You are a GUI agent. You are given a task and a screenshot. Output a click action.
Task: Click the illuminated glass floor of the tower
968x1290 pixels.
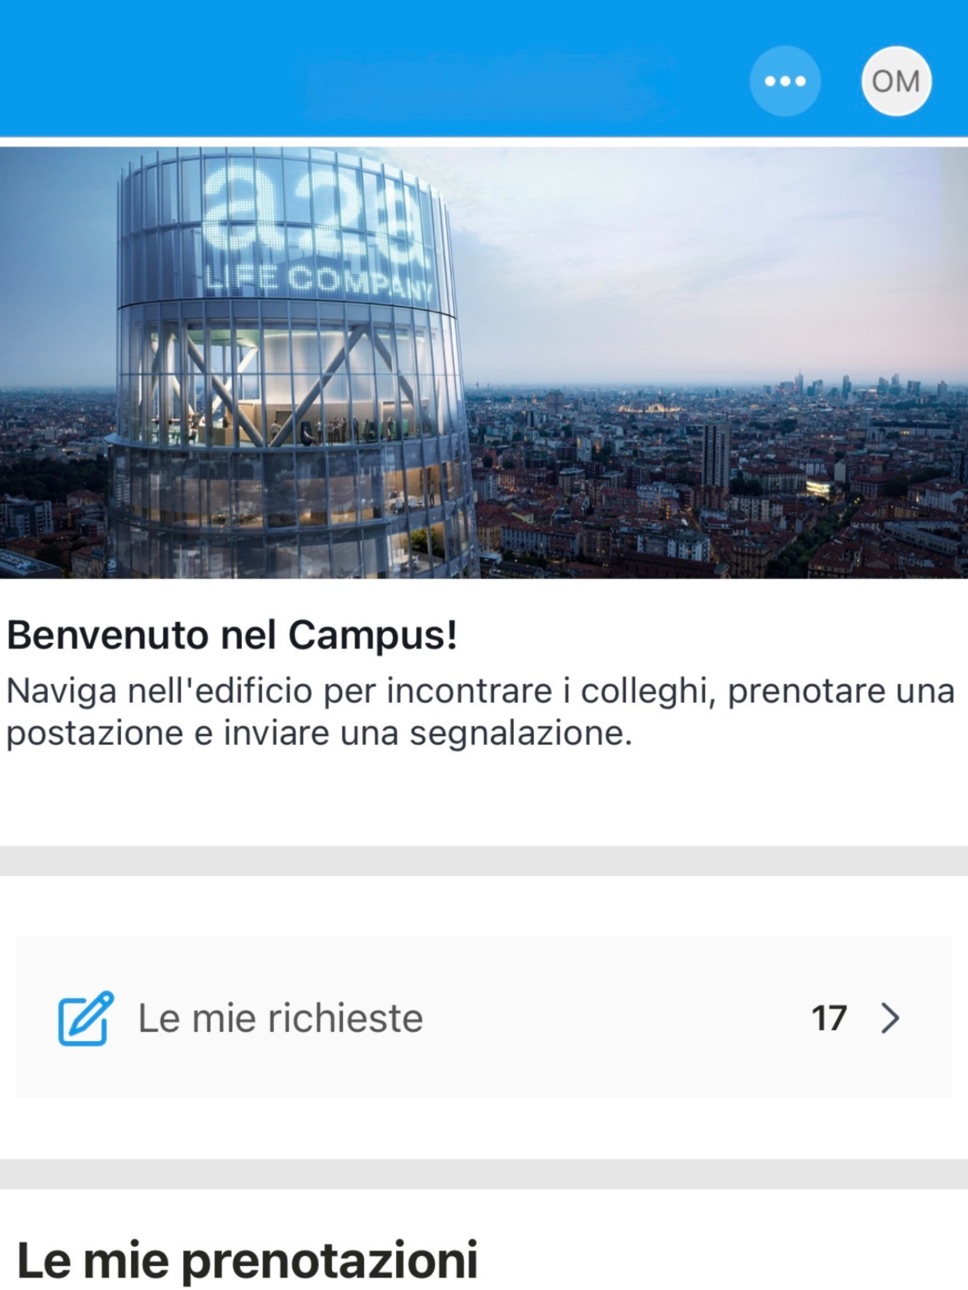290,380
